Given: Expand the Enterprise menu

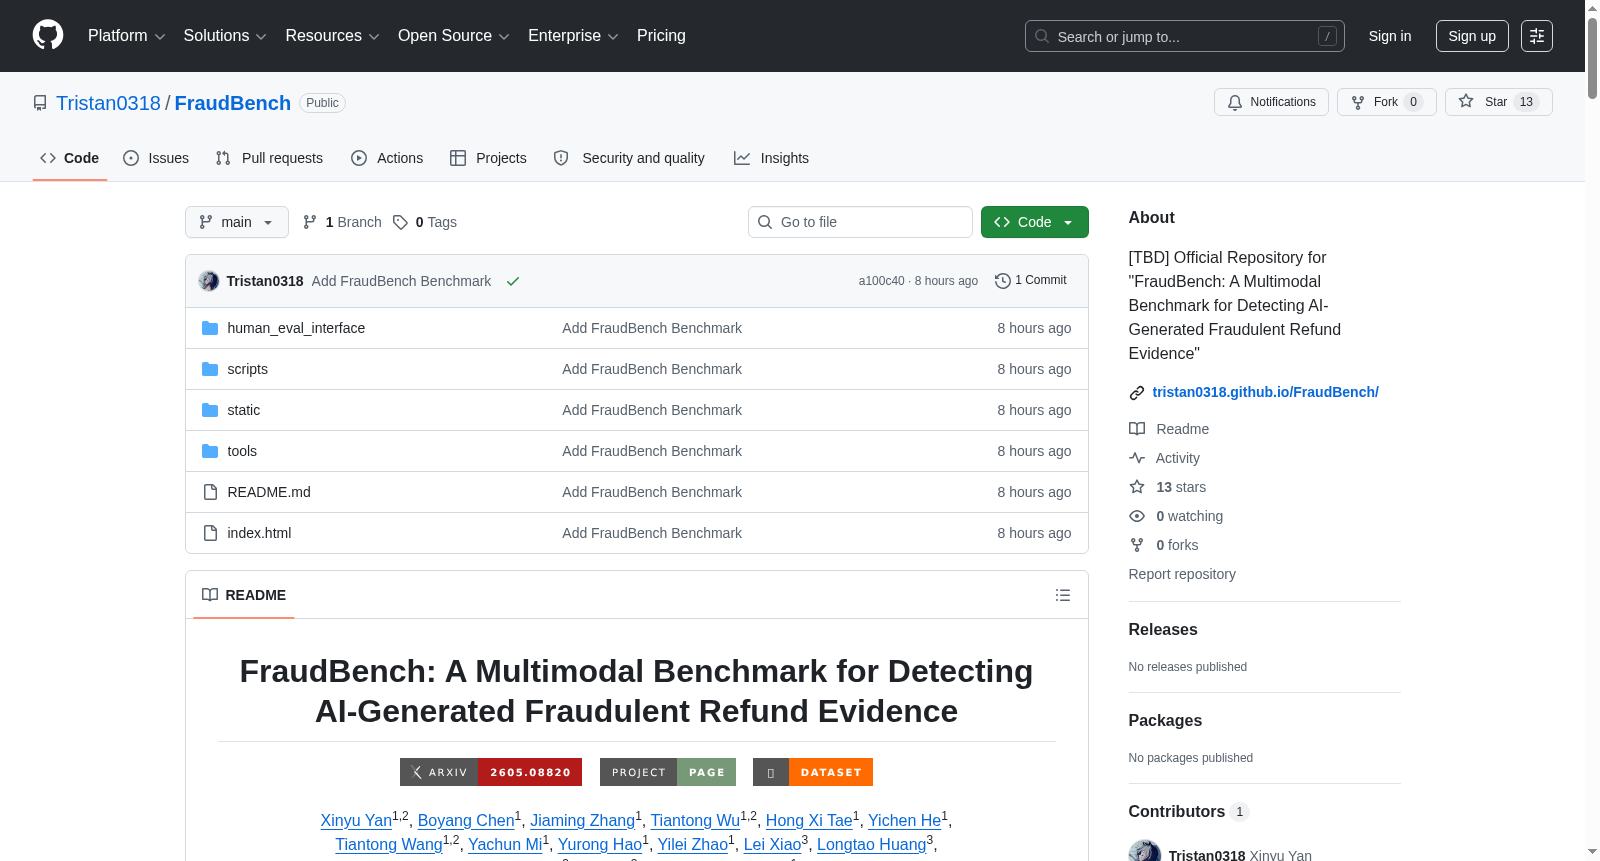Looking at the screenshot, I should [573, 36].
